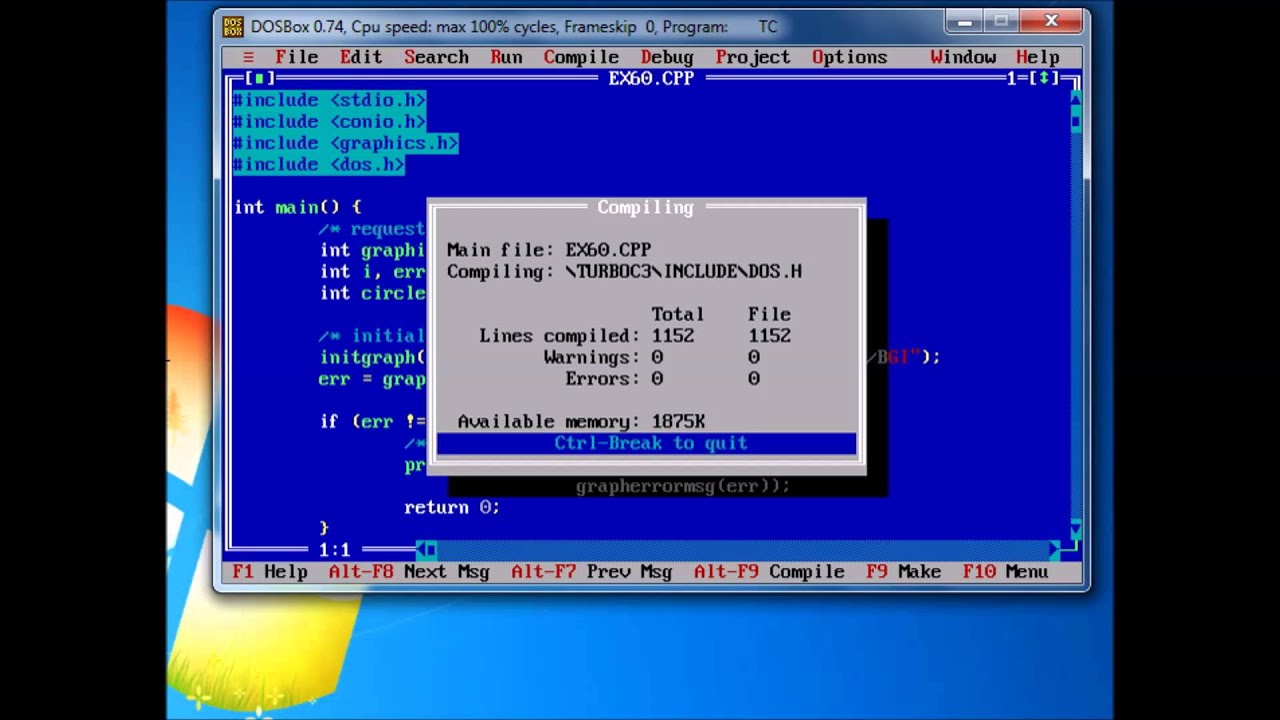Click the '#include <stdio.h>' line
The height and width of the screenshot is (720, 1280).
click(x=329, y=100)
